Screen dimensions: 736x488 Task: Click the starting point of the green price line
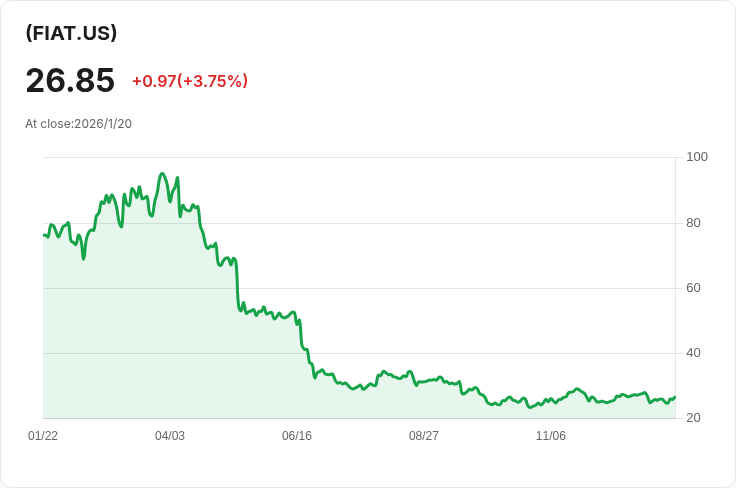pos(44,235)
